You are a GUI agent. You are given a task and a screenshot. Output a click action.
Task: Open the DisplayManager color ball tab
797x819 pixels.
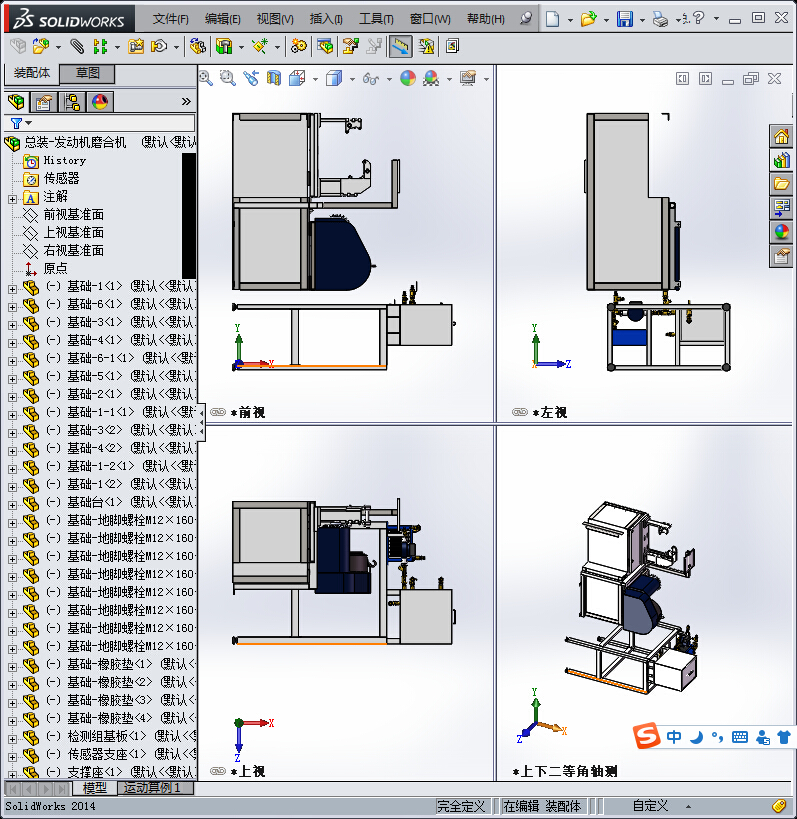tap(100, 101)
